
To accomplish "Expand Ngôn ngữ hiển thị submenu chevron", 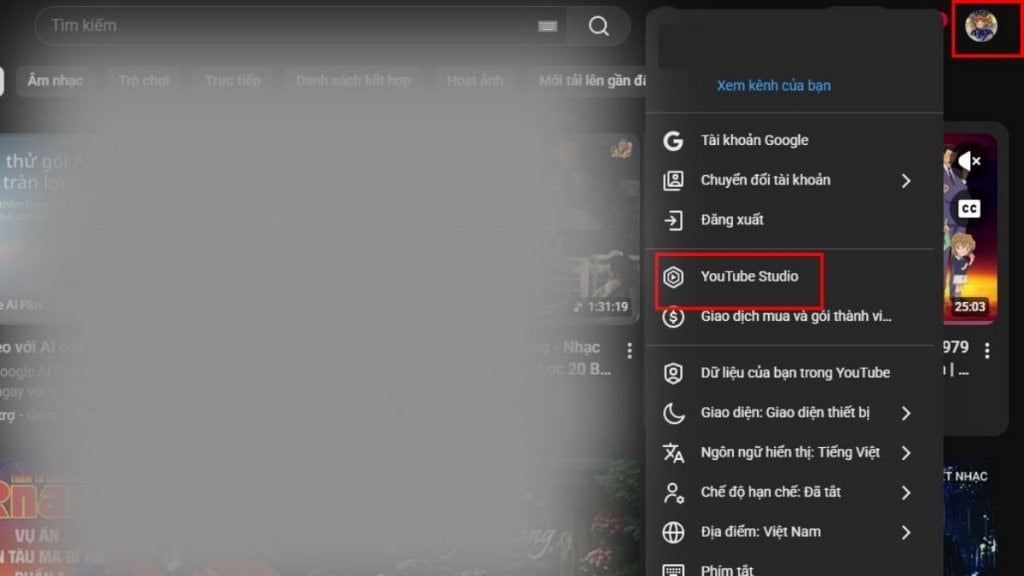I will pyautogui.click(x=906, y=453).
